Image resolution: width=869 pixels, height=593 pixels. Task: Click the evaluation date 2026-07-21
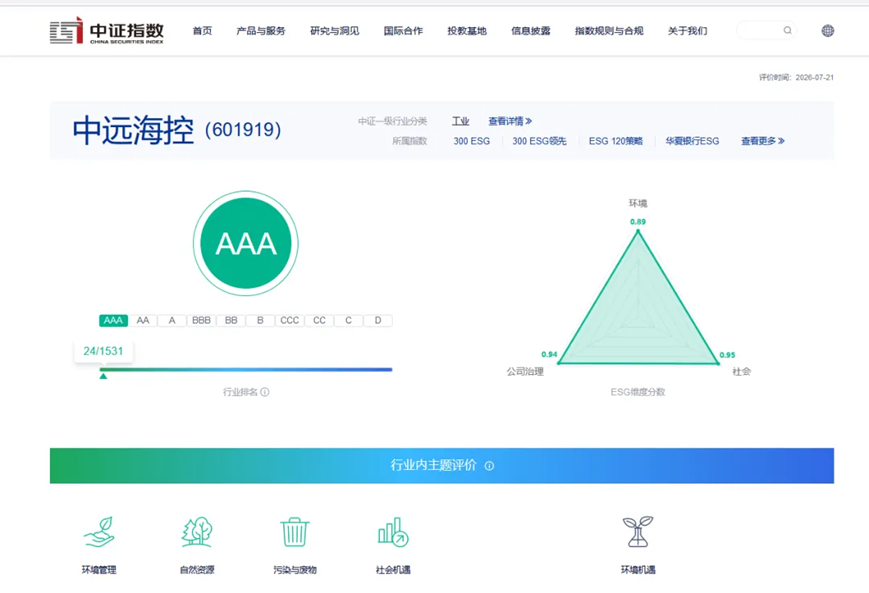pos(815,78)
